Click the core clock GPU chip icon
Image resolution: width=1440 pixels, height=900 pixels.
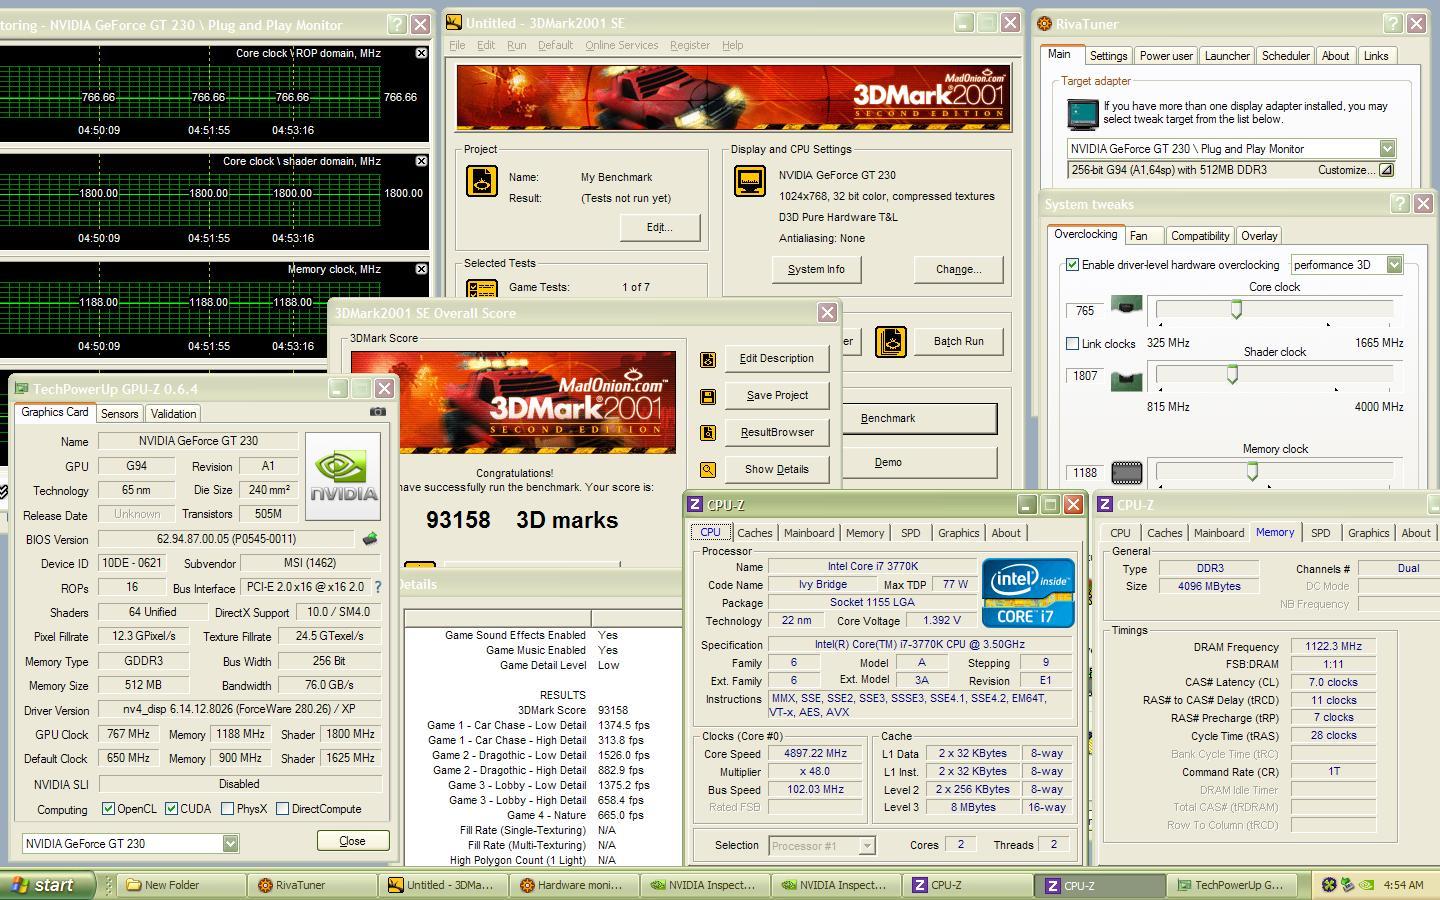tap(1126, 305)
